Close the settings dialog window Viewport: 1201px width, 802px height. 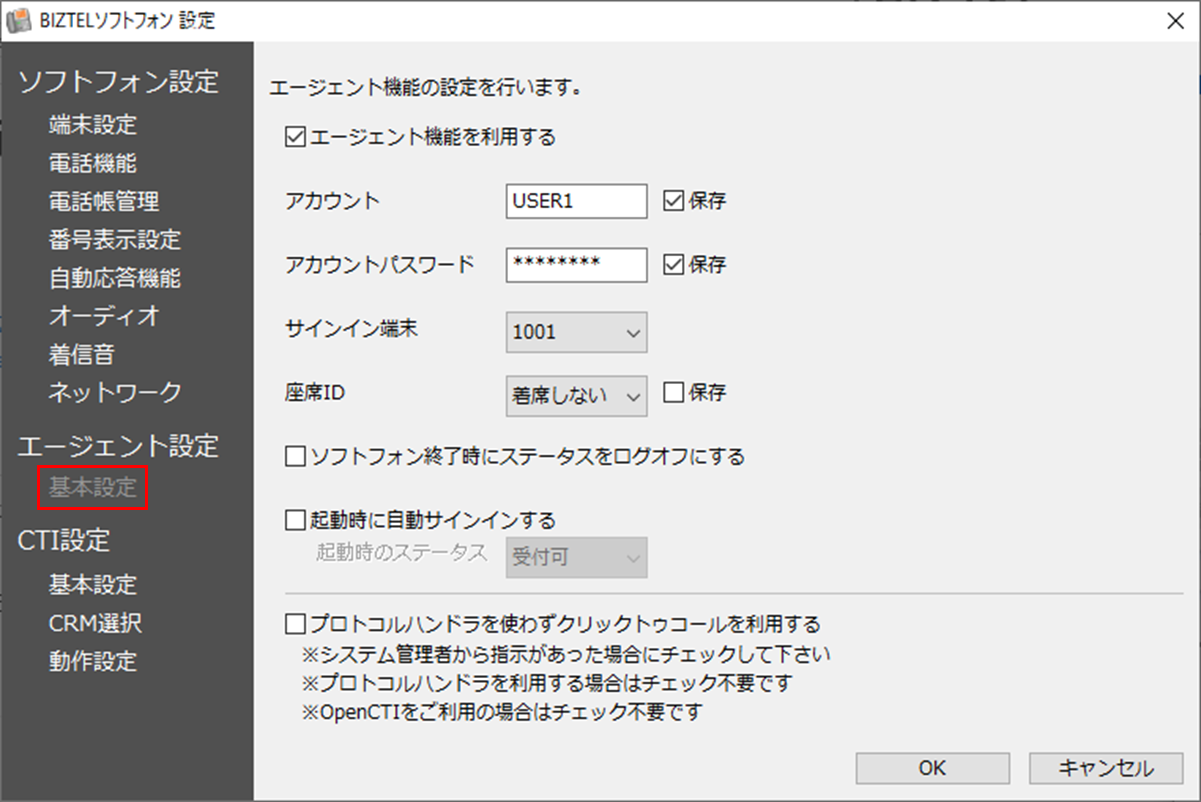[1176, 21]
